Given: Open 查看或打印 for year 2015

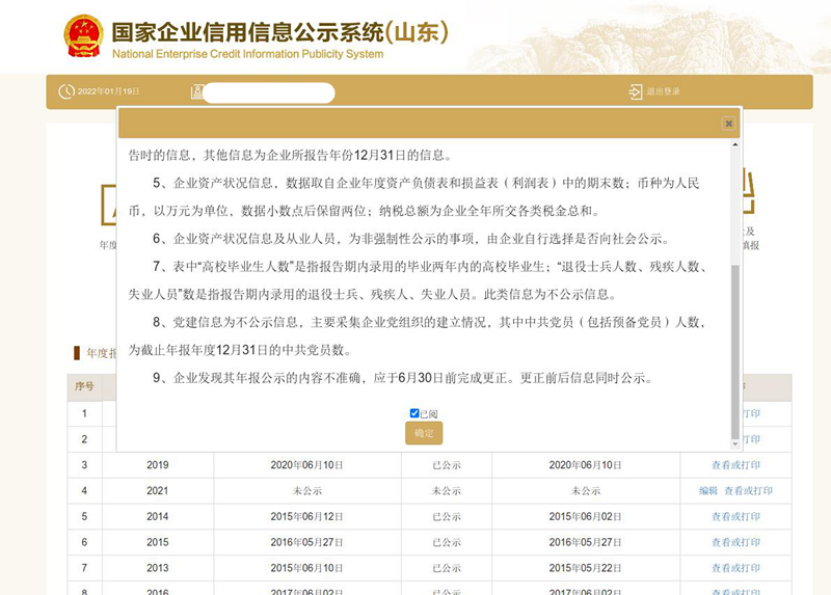Looking at the screenshot, I should (x=736, y=542).
